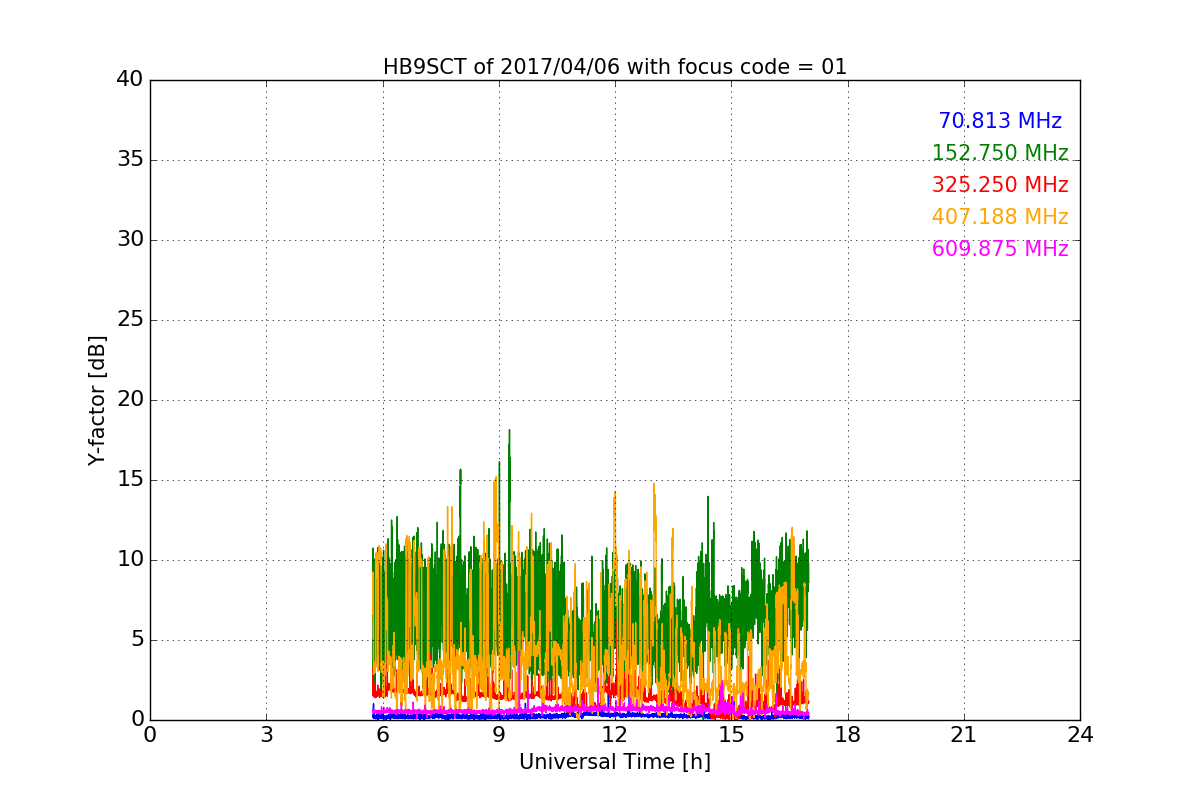Click y-axis tick label '20'

[130, 400]
